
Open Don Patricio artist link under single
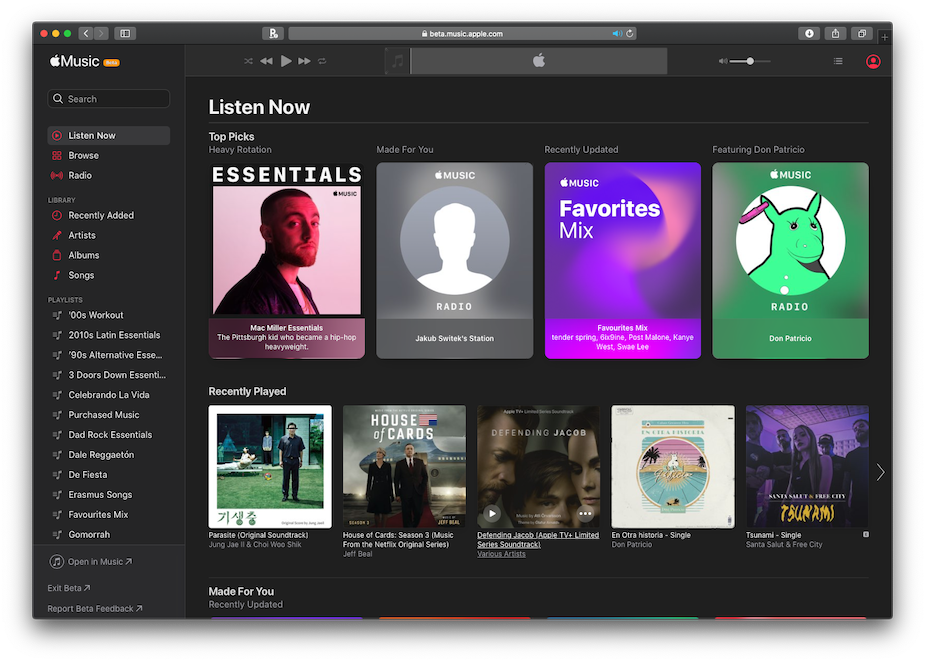632,545
